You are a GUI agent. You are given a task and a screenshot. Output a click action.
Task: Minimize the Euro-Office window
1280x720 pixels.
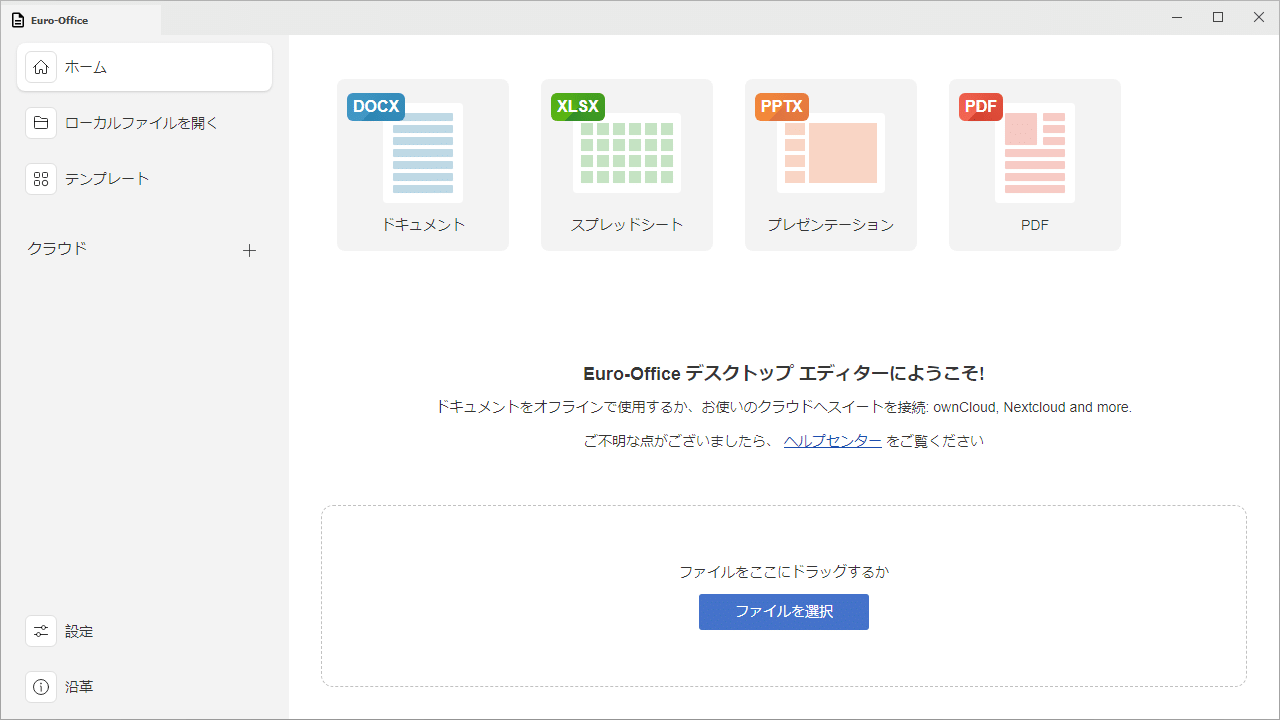pos(1176,17)
